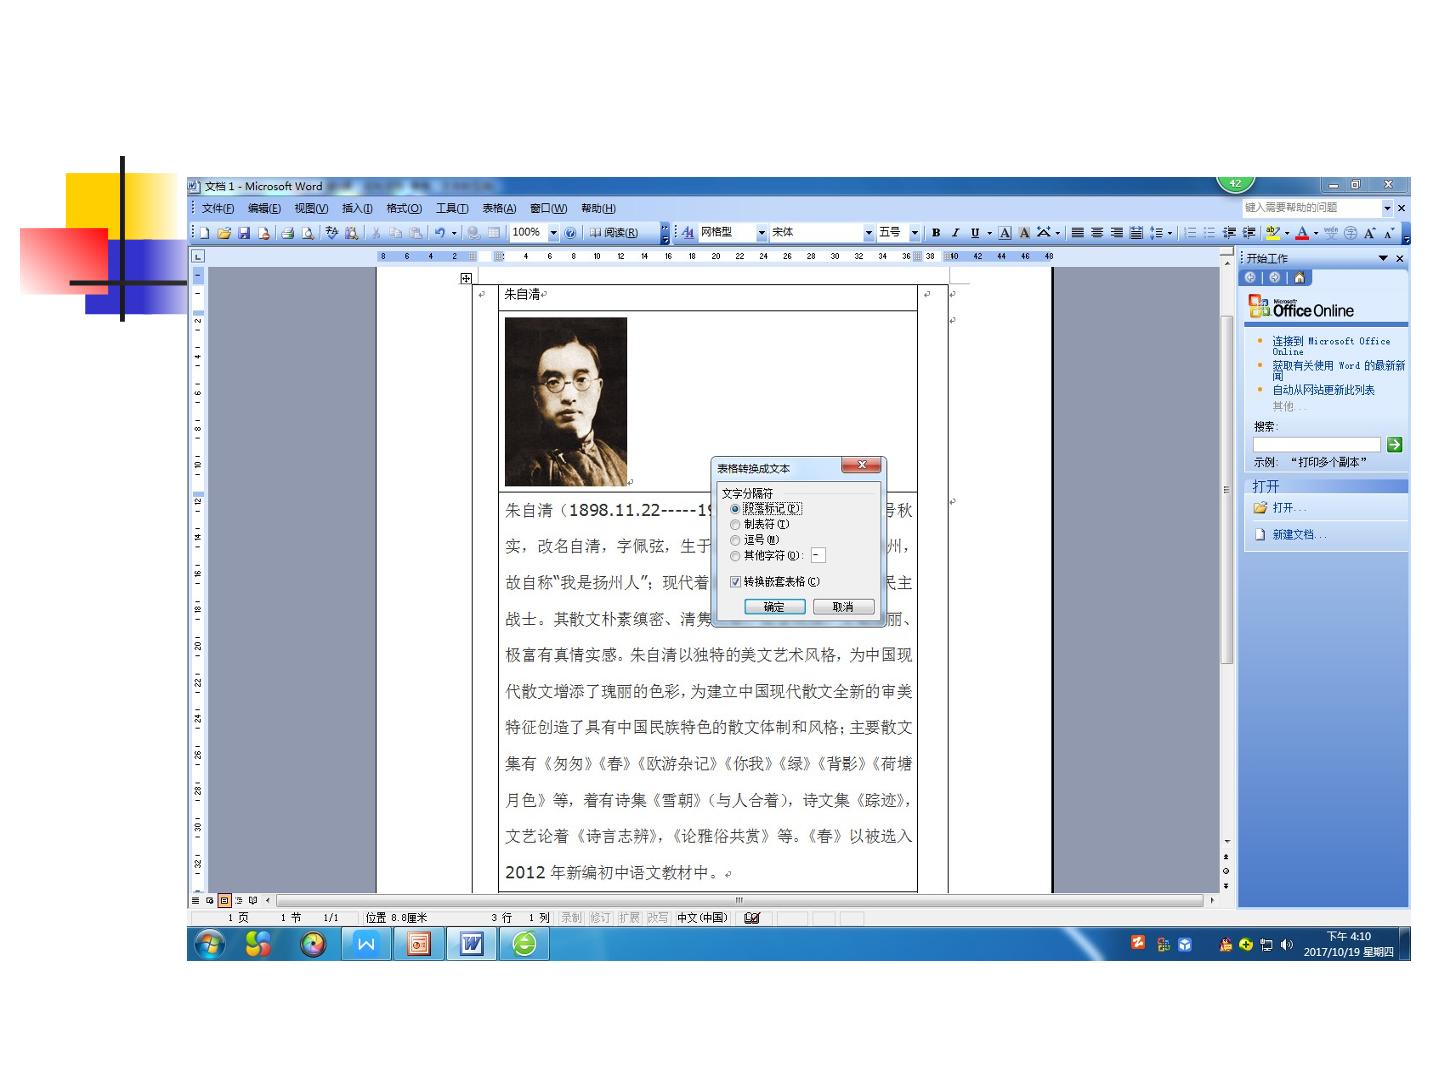1440x1080 pixels.
Task: Toggle 录制 macro recording in status bar
Action: click(571, 918)
